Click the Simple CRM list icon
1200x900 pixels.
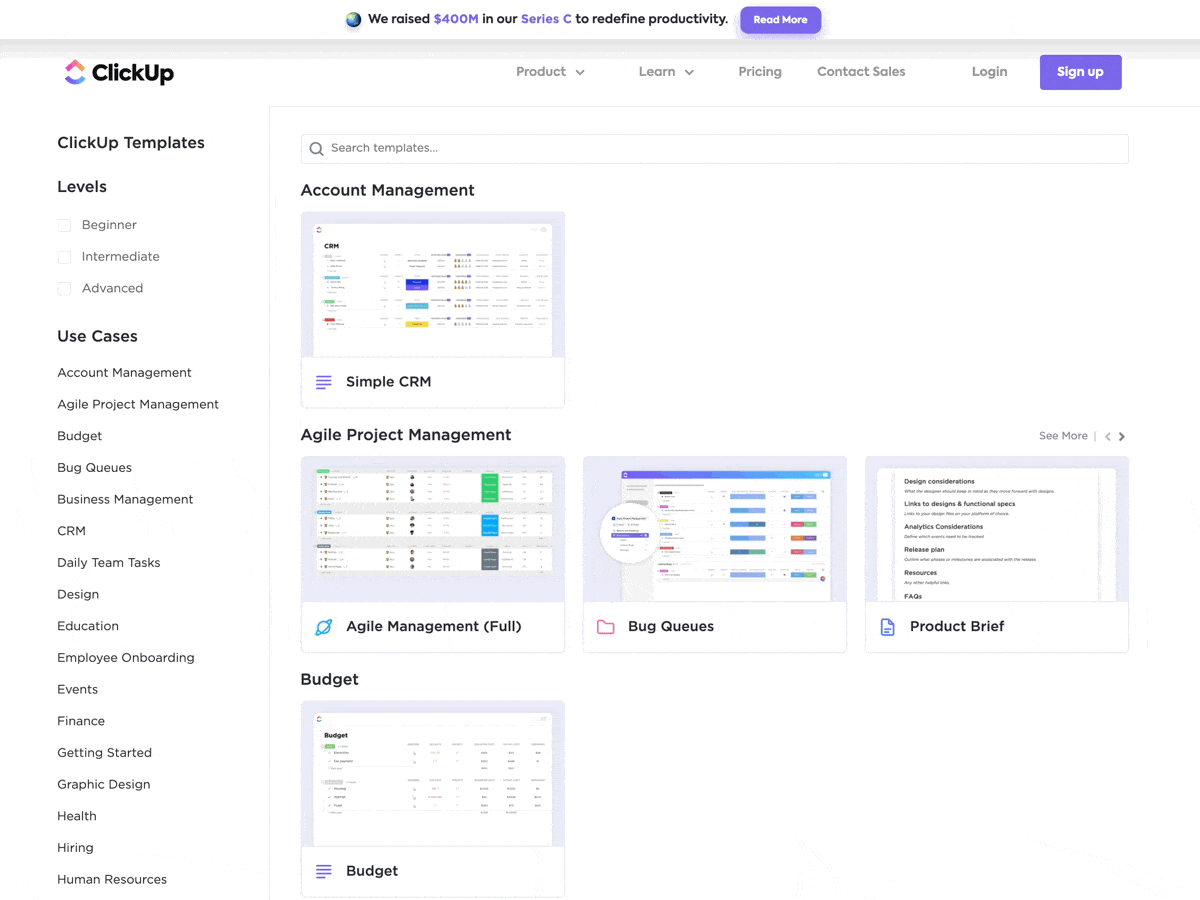[x=324, y=382]
